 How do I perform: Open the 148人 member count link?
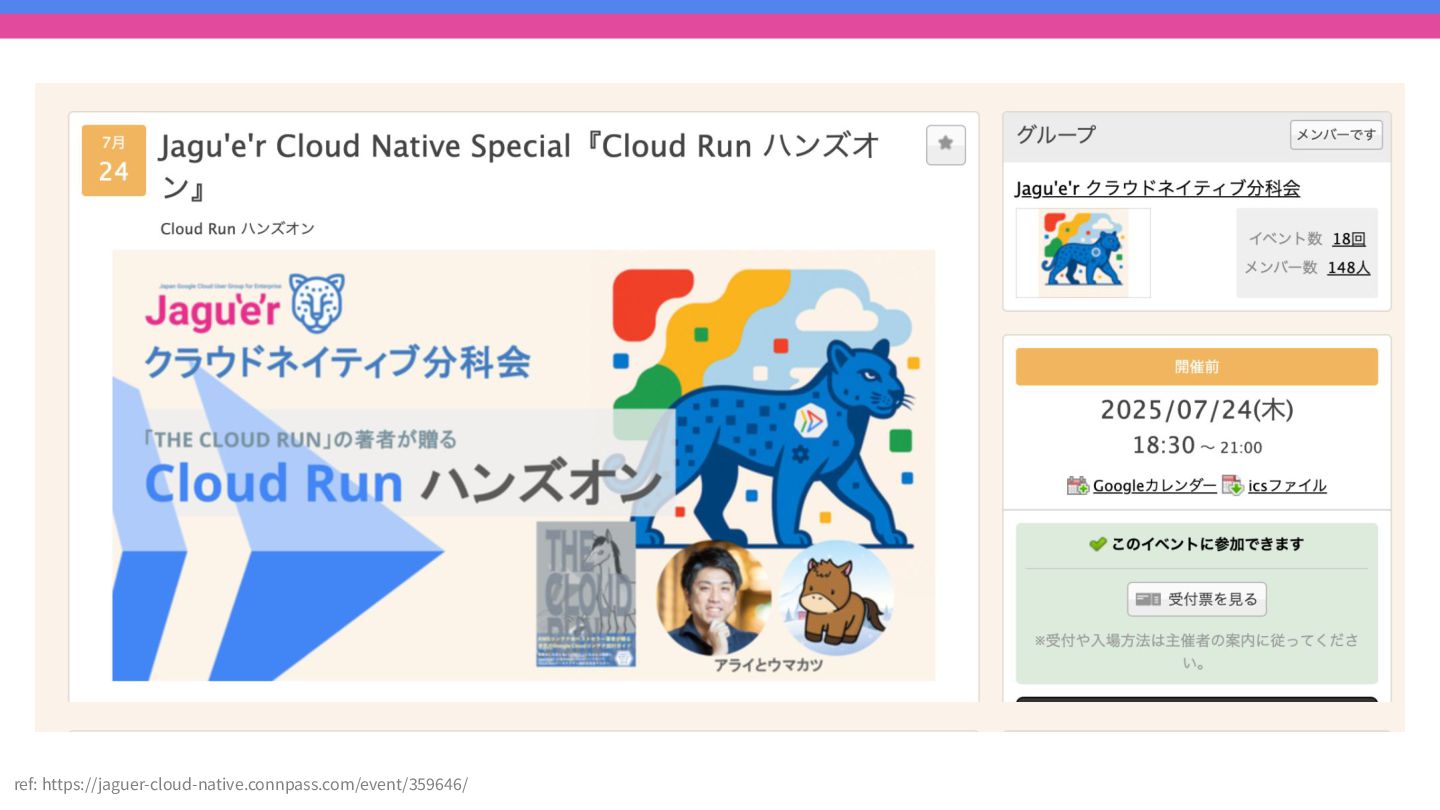click(1349, 268)
